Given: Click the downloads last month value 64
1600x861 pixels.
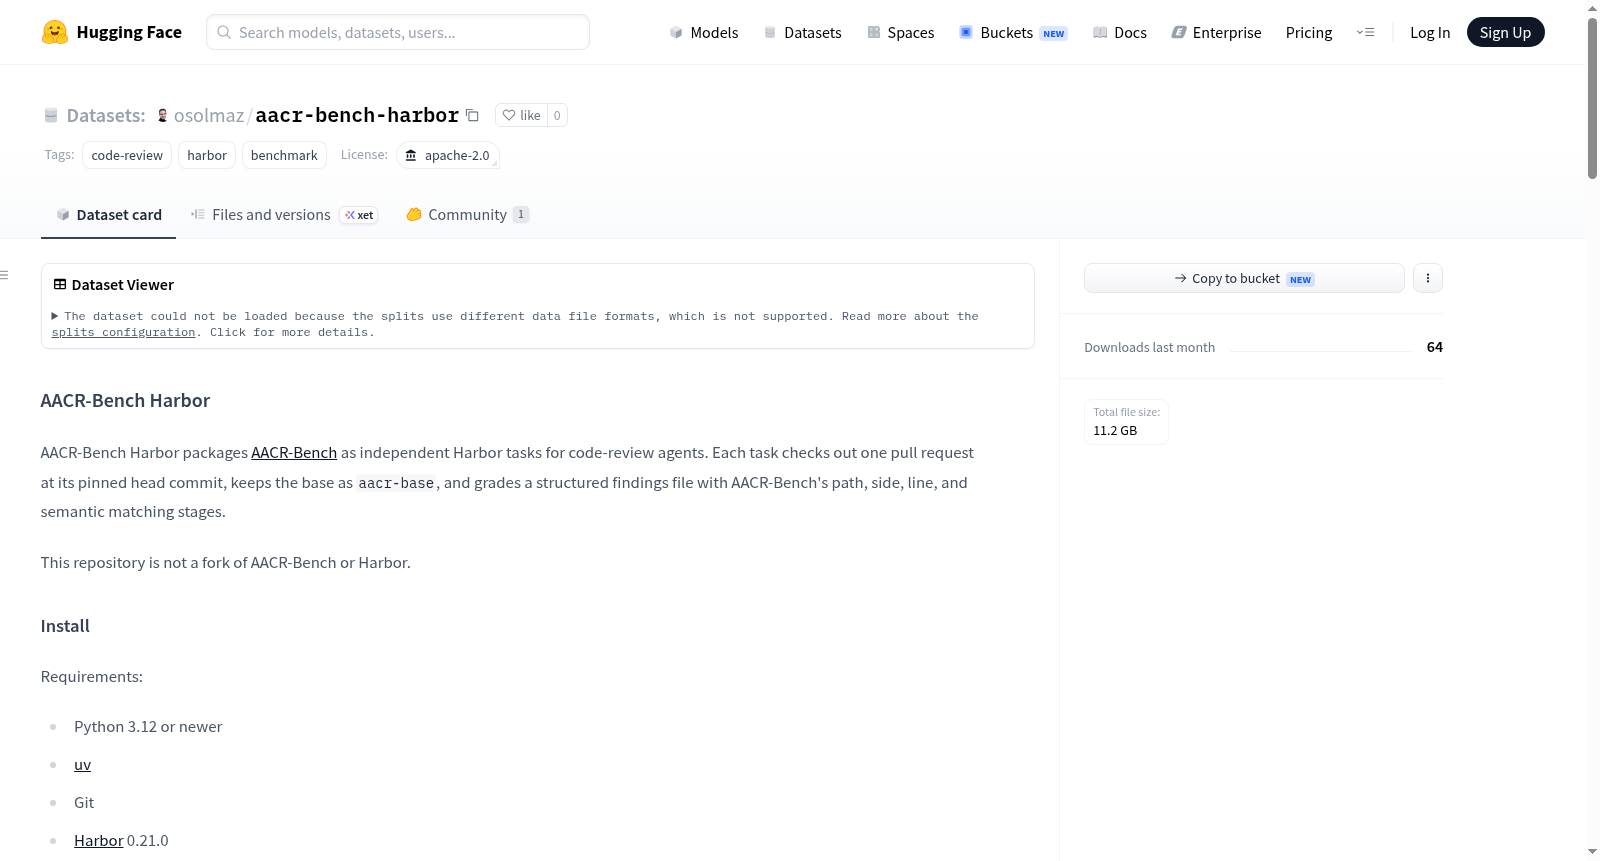Looking at the screenshot, I should tap(1435, 347).
